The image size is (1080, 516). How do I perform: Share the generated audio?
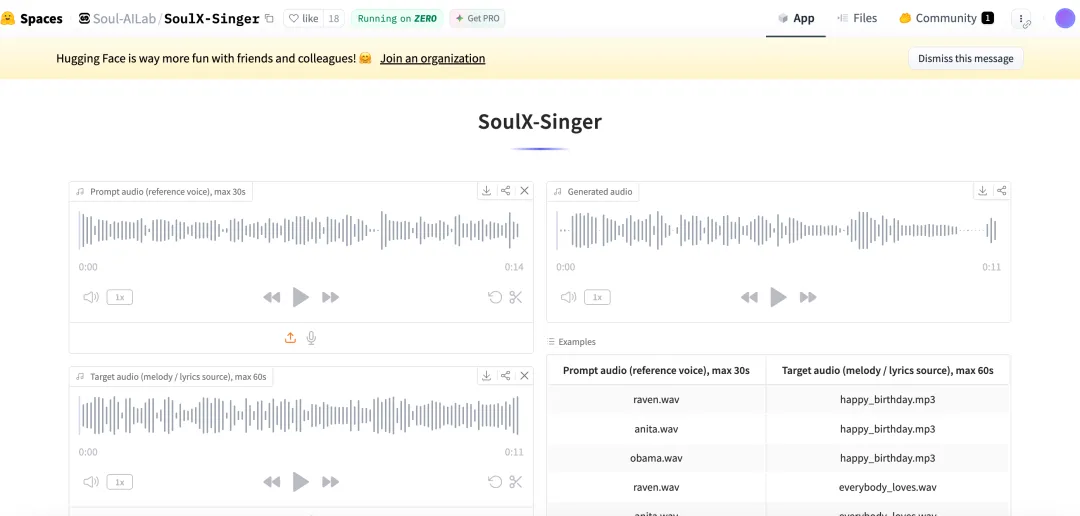1001,191
